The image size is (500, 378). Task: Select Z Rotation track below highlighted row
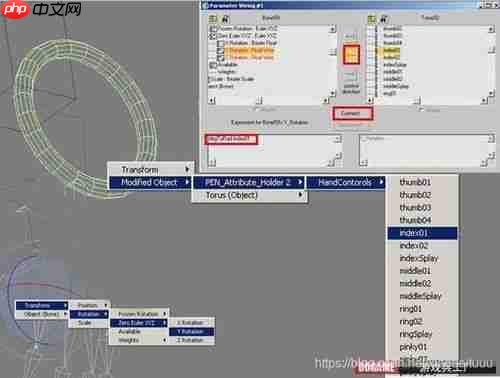[x=249, y=57]
